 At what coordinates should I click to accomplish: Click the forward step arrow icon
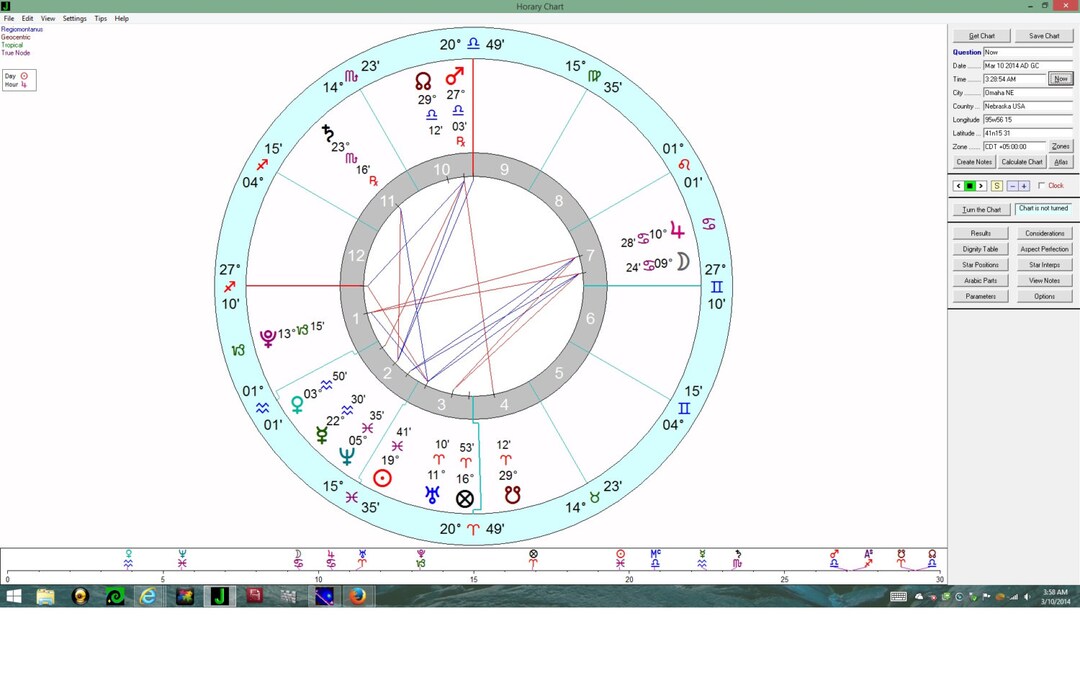(x=981, y=185)
